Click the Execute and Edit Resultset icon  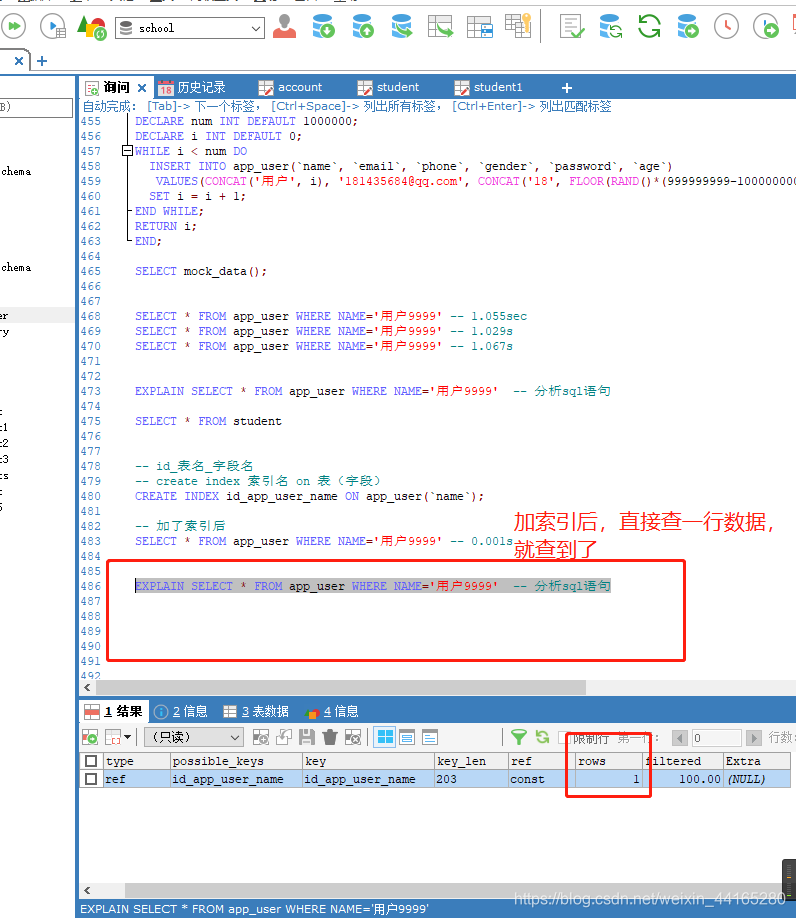(53, 27)
